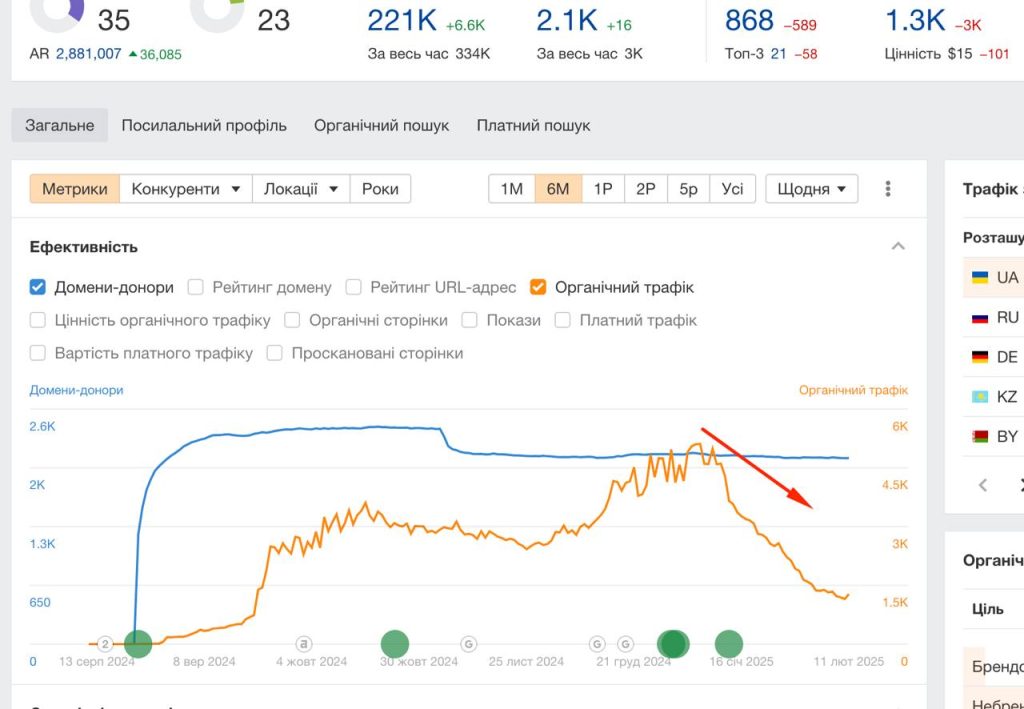Screen dimensions: 1024x709
Task: Select the 1P time range button
Action: [603, 189]
